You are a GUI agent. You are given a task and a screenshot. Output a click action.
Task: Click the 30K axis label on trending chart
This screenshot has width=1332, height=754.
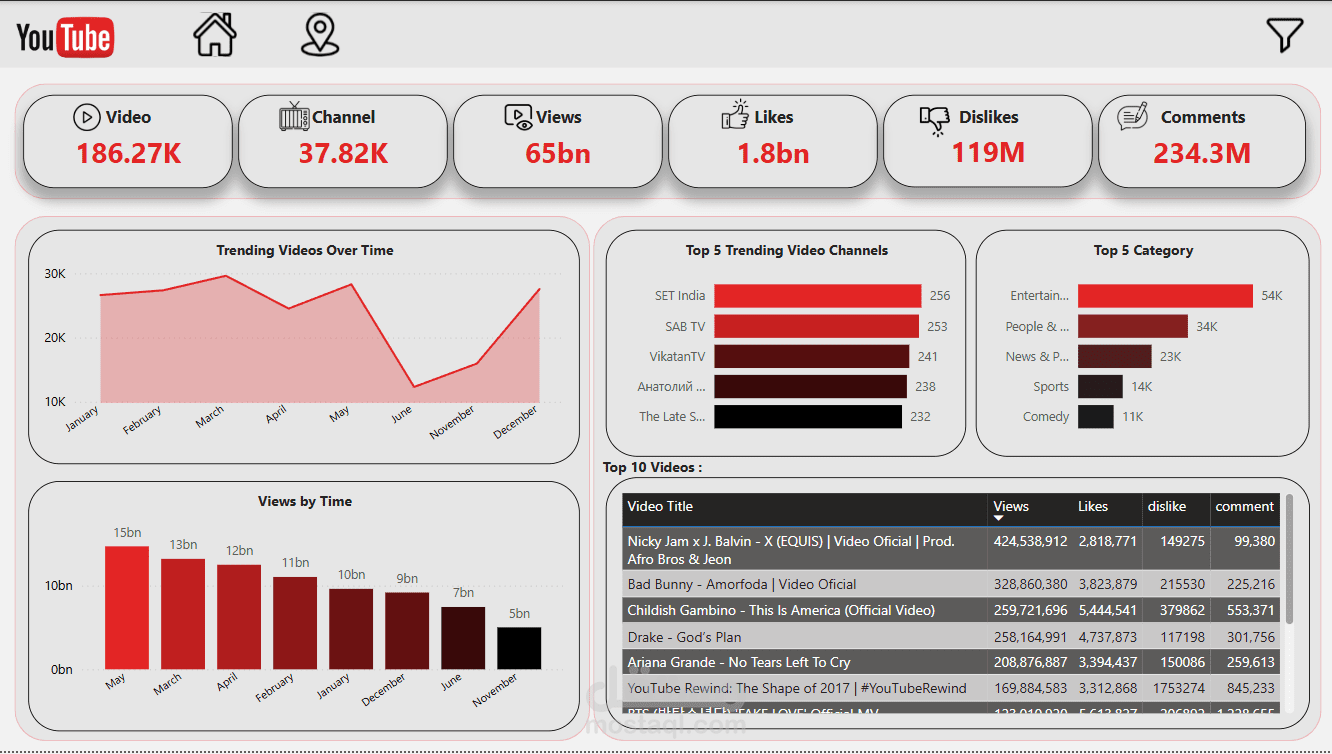click(55, 273)
